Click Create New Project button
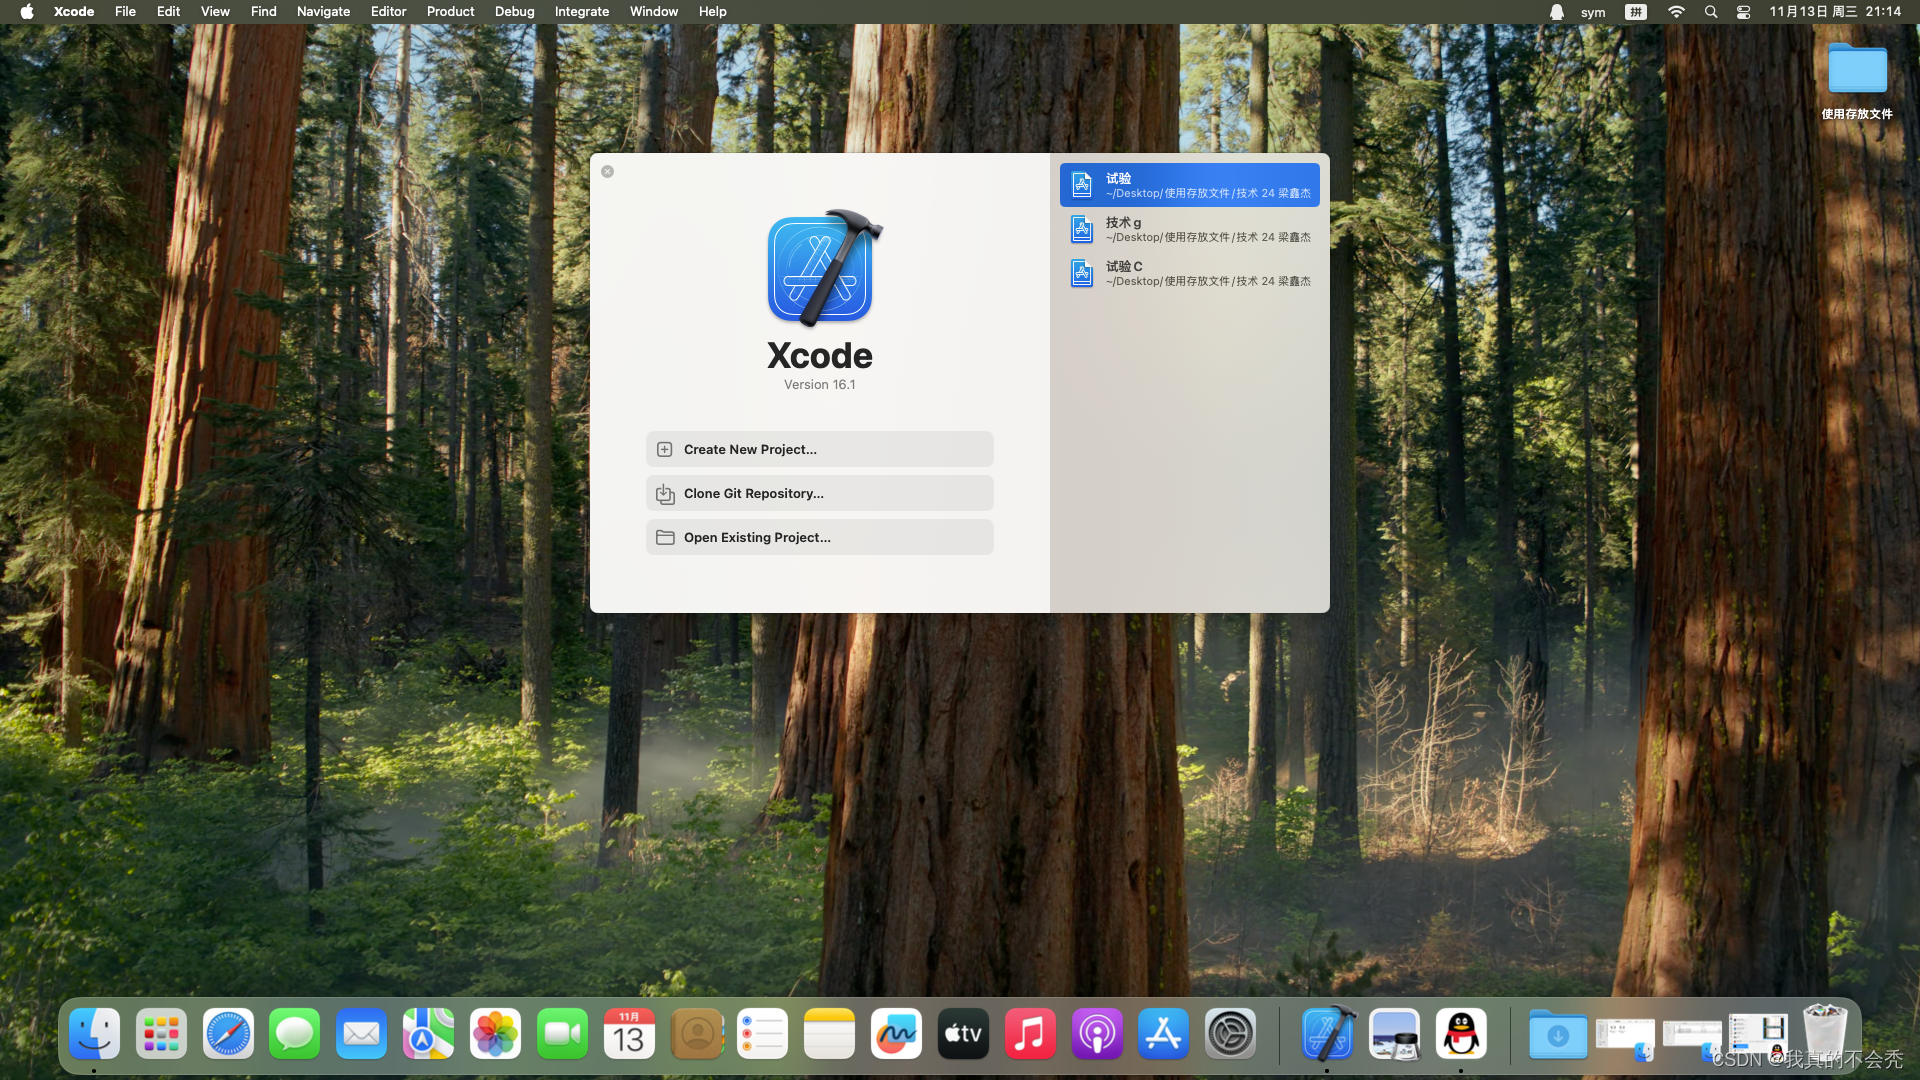The image size is (1920, 1080). pyautogui.click(x=819, y=449)
